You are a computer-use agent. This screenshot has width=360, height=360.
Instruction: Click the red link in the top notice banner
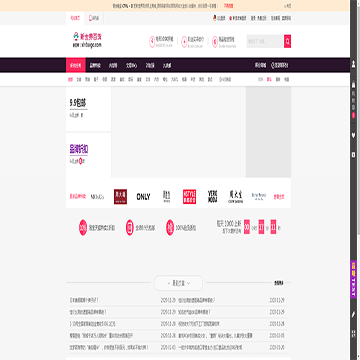(x=228, y=6)
